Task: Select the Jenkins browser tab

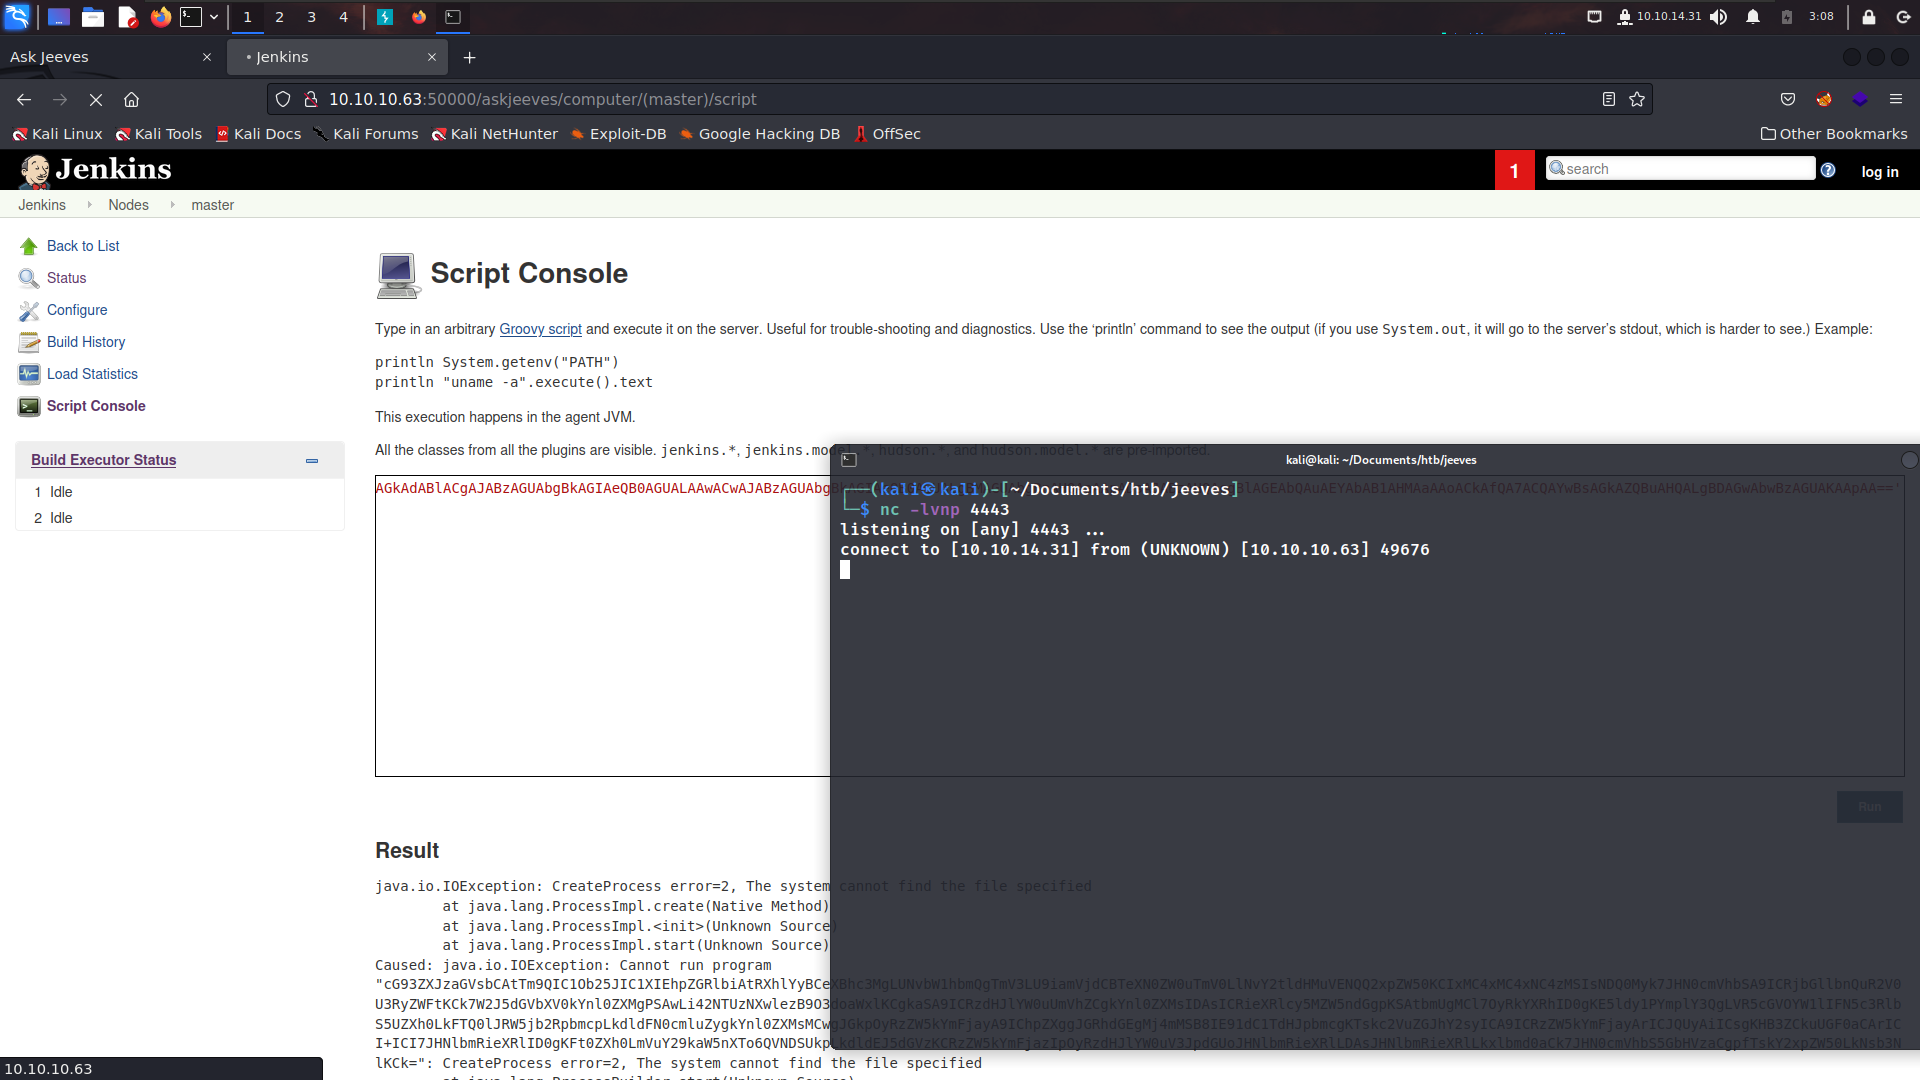Action: click(x=335, y=57)
